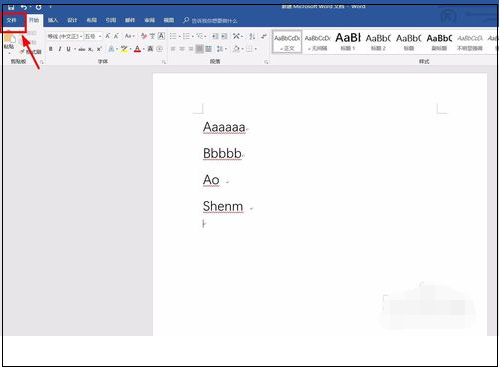Click the Grow Font icon
Image resolution: width=500 pixels, height=368 pixels.
point(108,36)
